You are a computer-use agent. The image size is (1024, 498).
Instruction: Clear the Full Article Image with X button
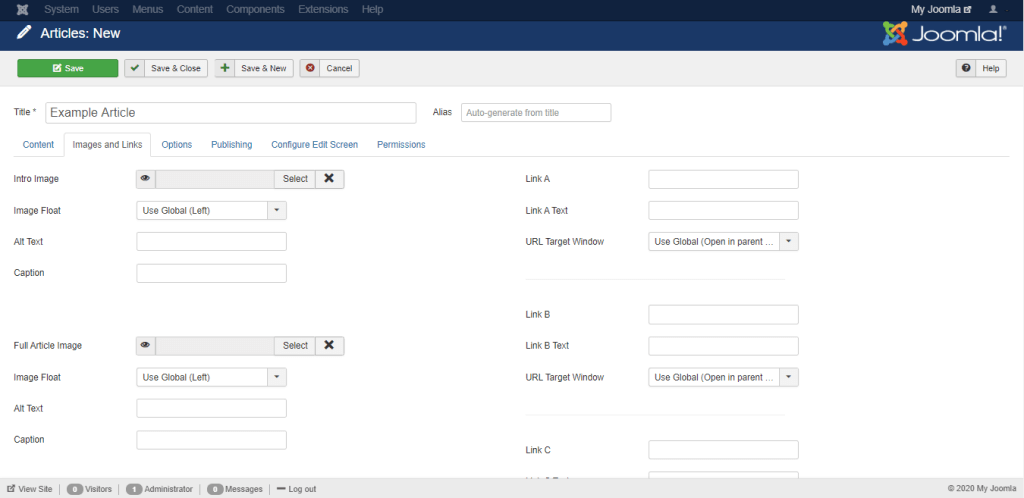coord(329,346)
